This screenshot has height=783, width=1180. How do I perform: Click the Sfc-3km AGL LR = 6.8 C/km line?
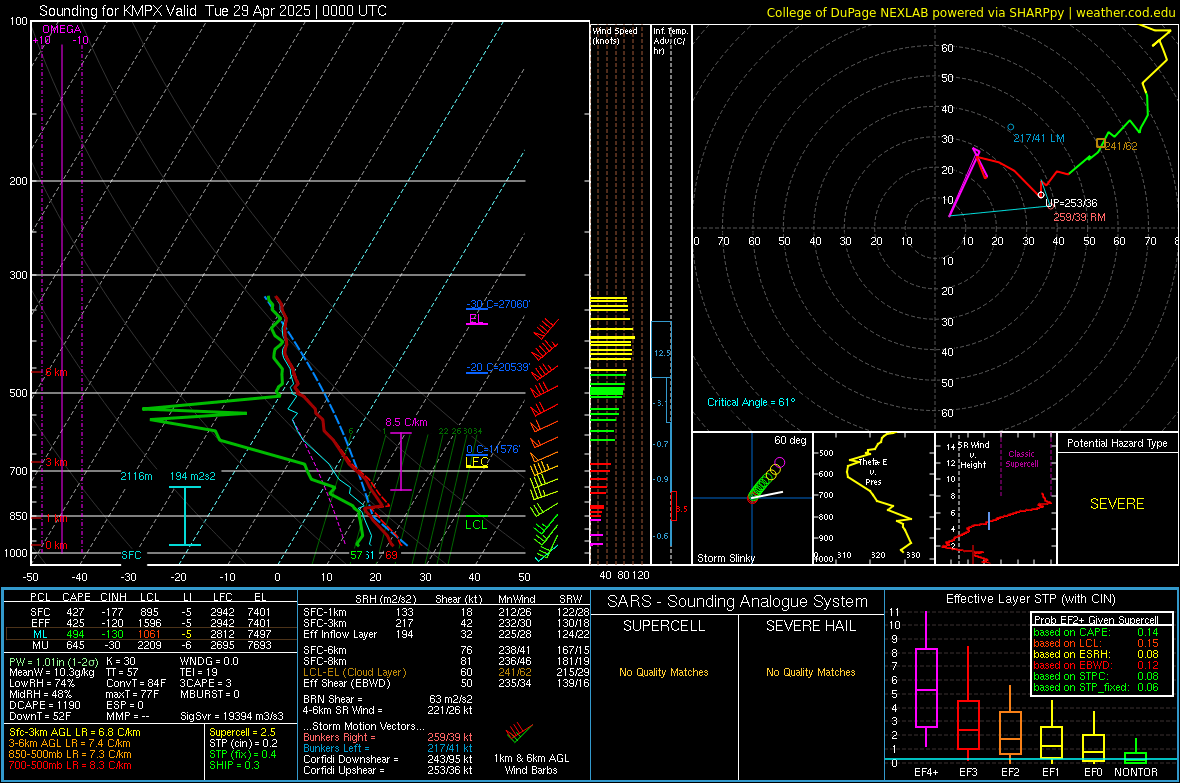[75, 733]
